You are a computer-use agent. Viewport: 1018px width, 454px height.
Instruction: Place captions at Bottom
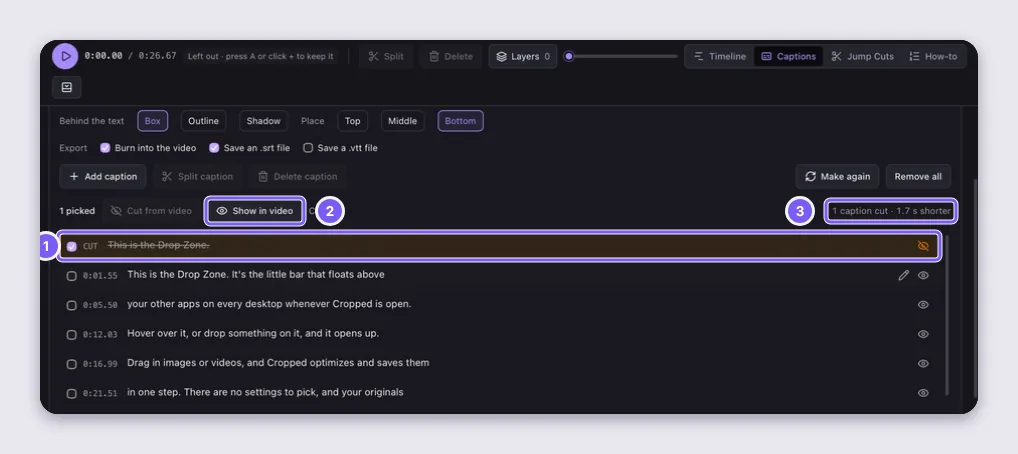460,121
